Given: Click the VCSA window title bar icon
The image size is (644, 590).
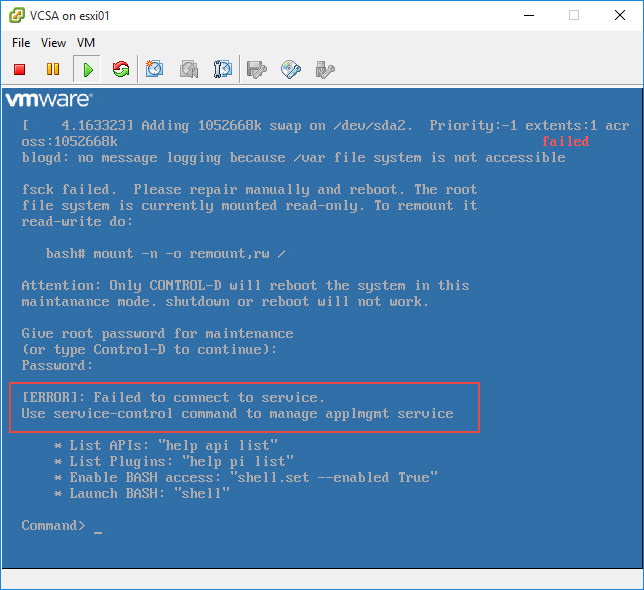Looking at the screenshot, I should [16, 15].
